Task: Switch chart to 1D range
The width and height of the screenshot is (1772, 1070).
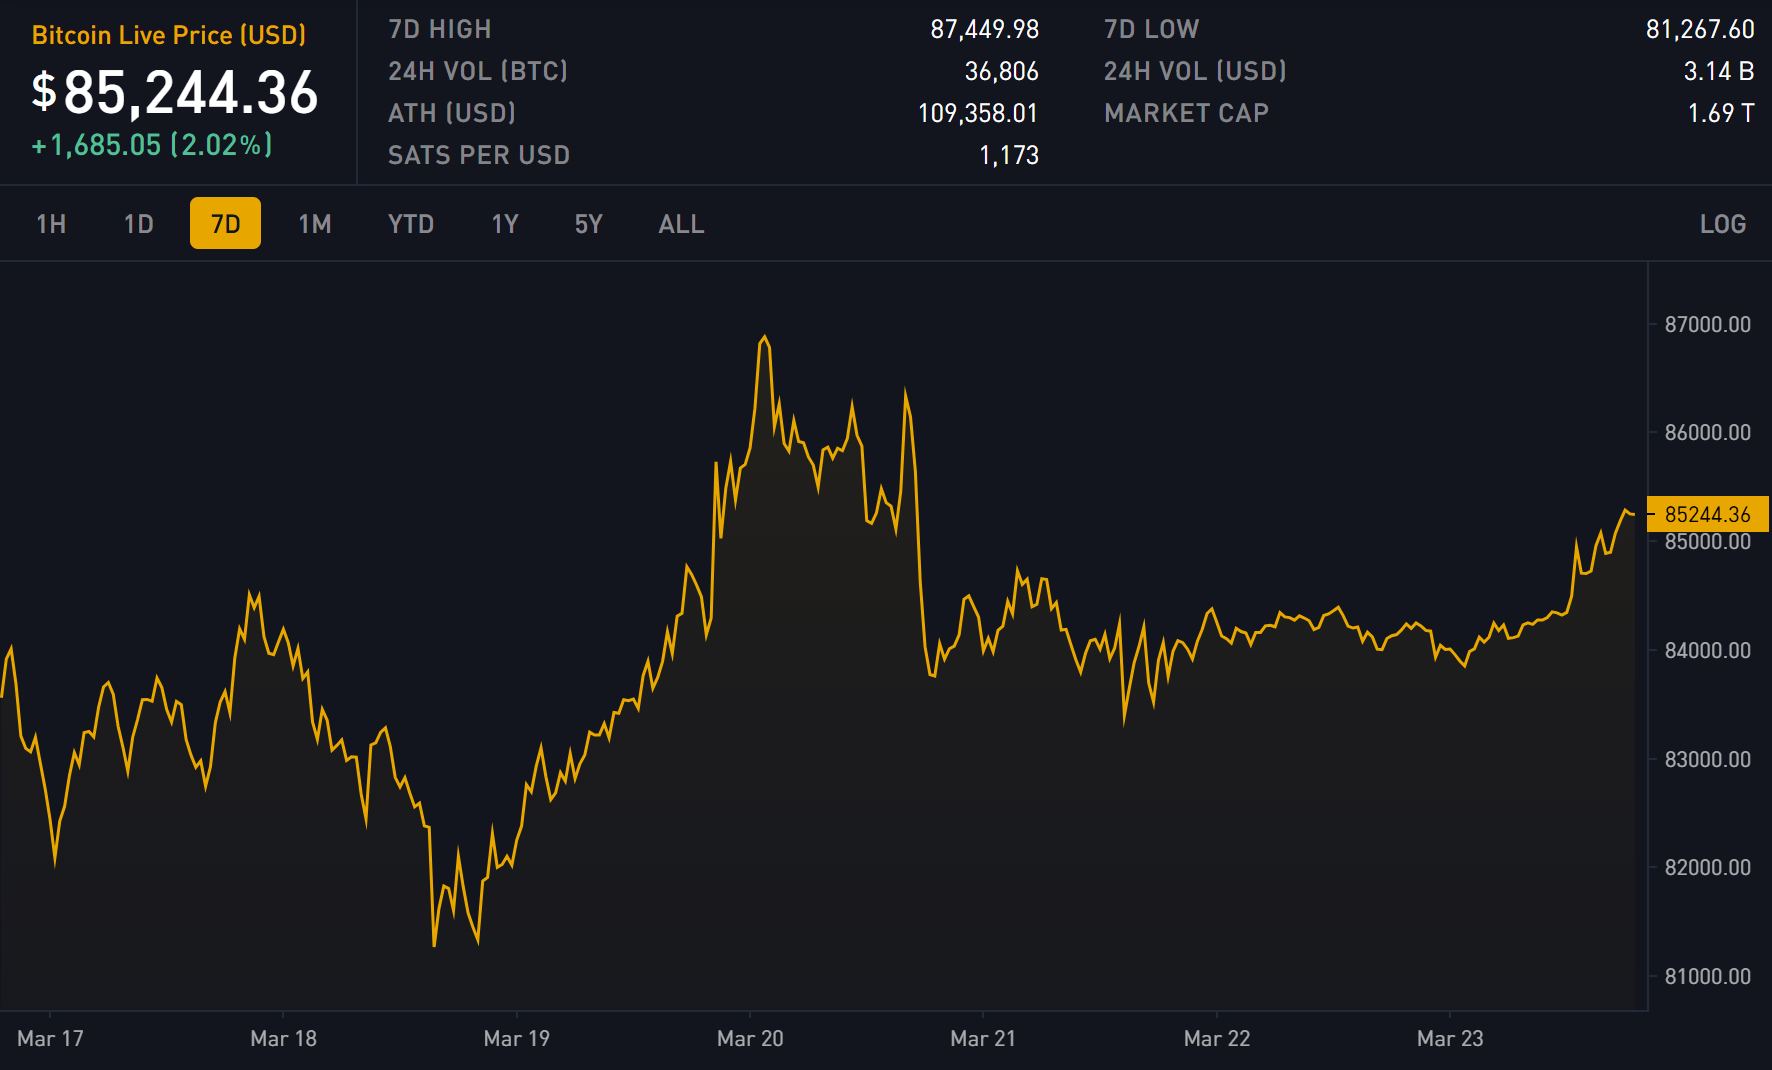Action: click(139, 224)
